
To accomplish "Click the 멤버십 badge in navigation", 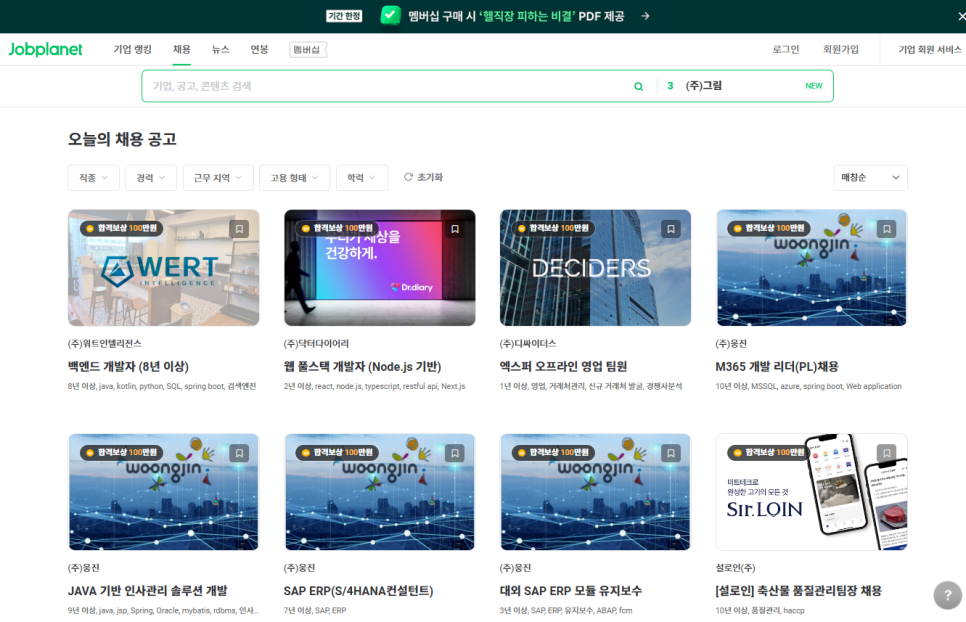I will point(307,49).
